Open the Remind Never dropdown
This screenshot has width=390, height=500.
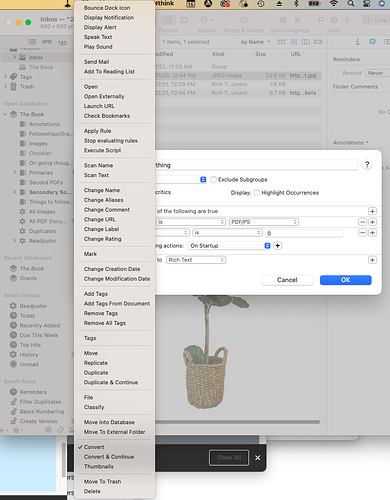(x=378, y=73)
